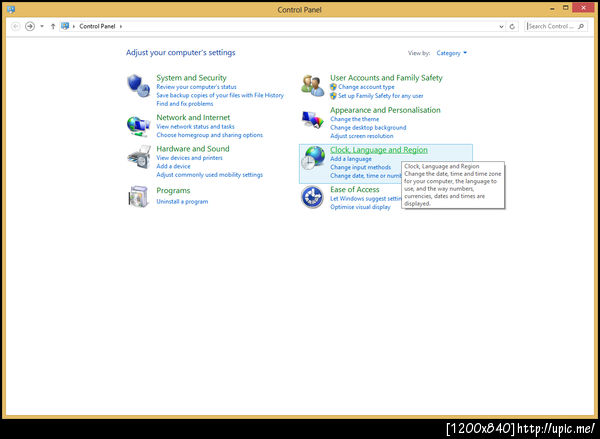
Task: Click Find and fix problems
Action: tap(185, 104)
